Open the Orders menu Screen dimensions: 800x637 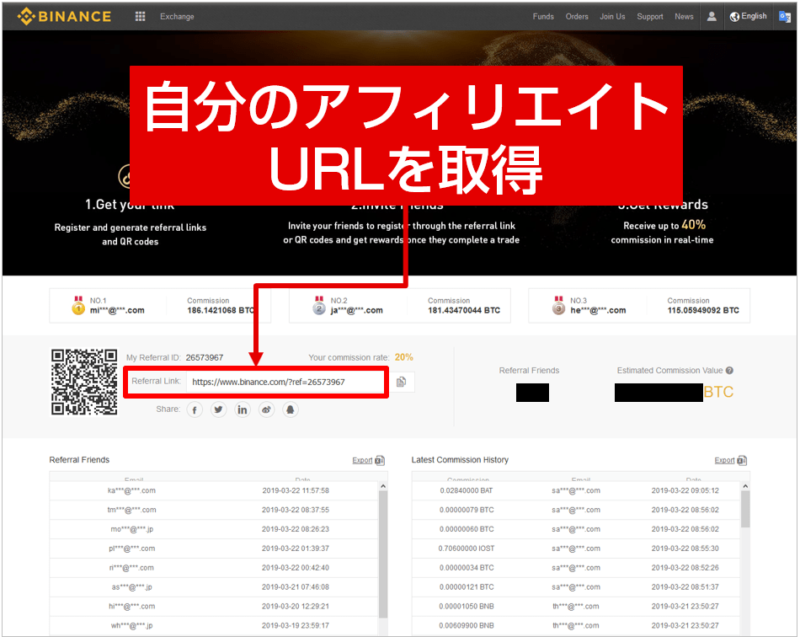click(577, 16)
